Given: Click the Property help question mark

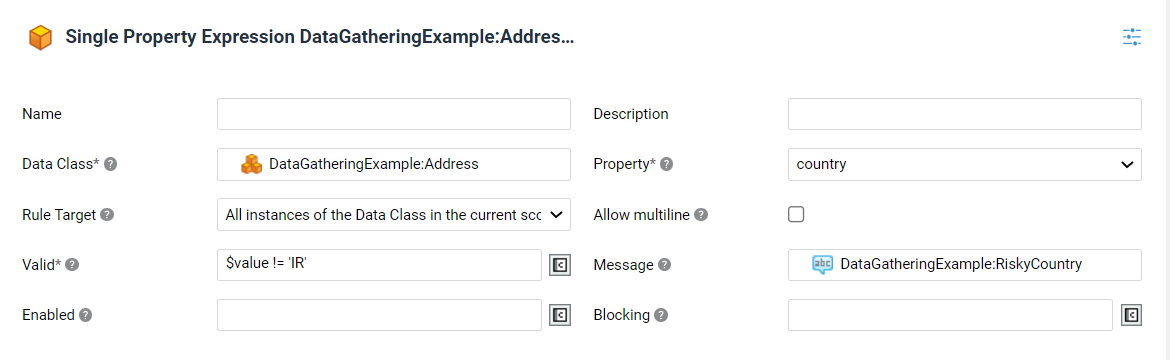Looking at the screenshot, I should (666, 164).
